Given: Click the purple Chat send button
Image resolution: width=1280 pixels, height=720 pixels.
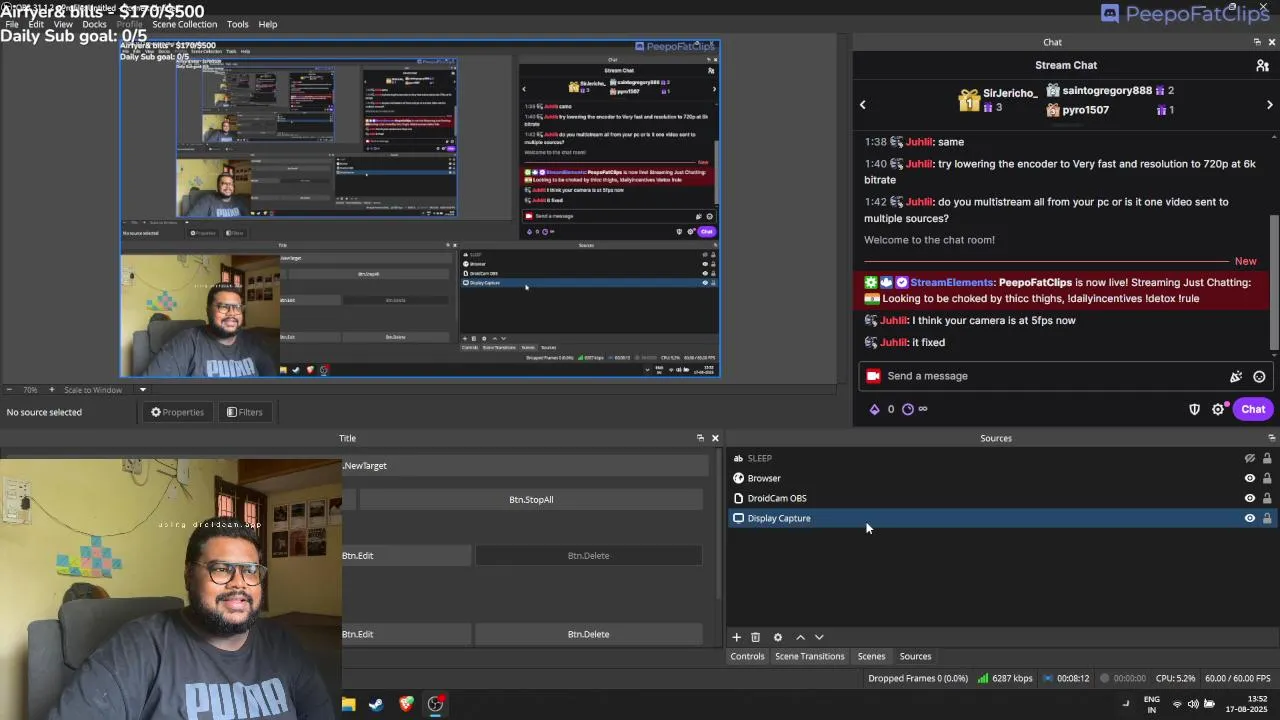Looking at the screenshot, I should [1253, 409].
